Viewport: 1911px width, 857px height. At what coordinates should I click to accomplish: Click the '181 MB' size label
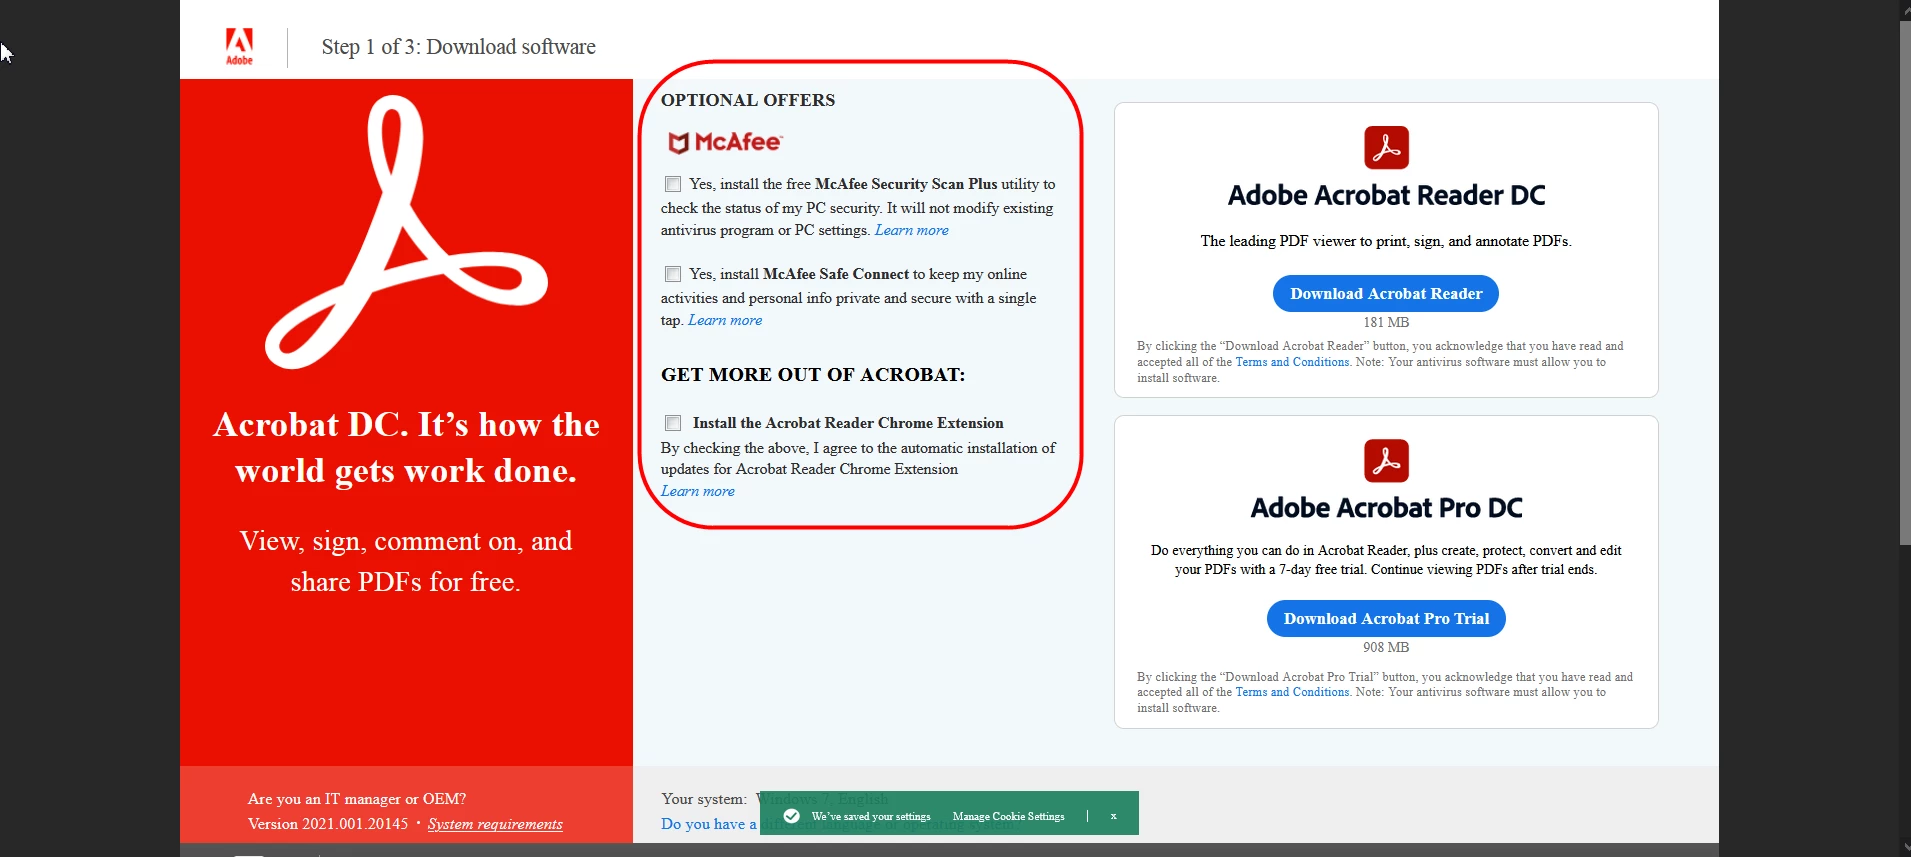pyautogui.click(x=1386, y=322)
